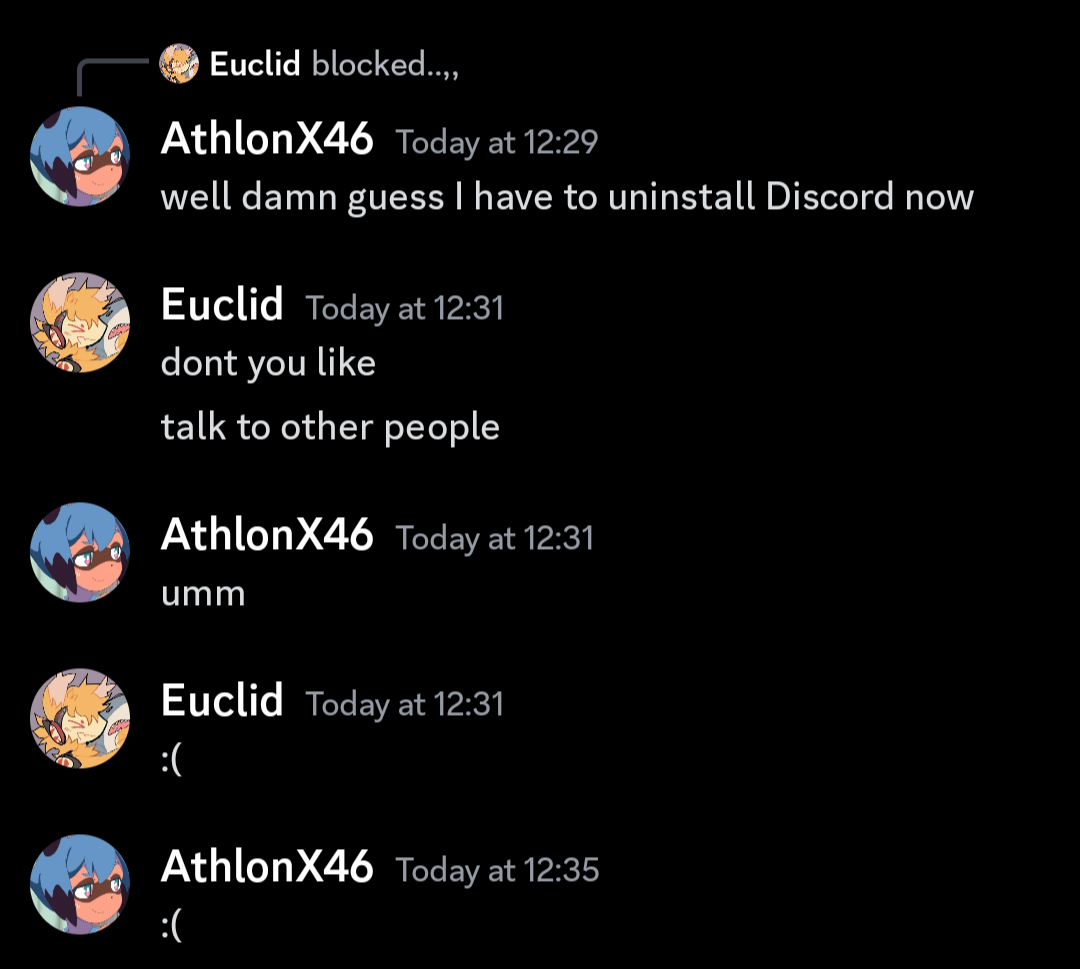The height and width of the screenshot is (969, 1080).
Task: Open the Euclid username above "dont you like"
Action: (x=222, y=305)
